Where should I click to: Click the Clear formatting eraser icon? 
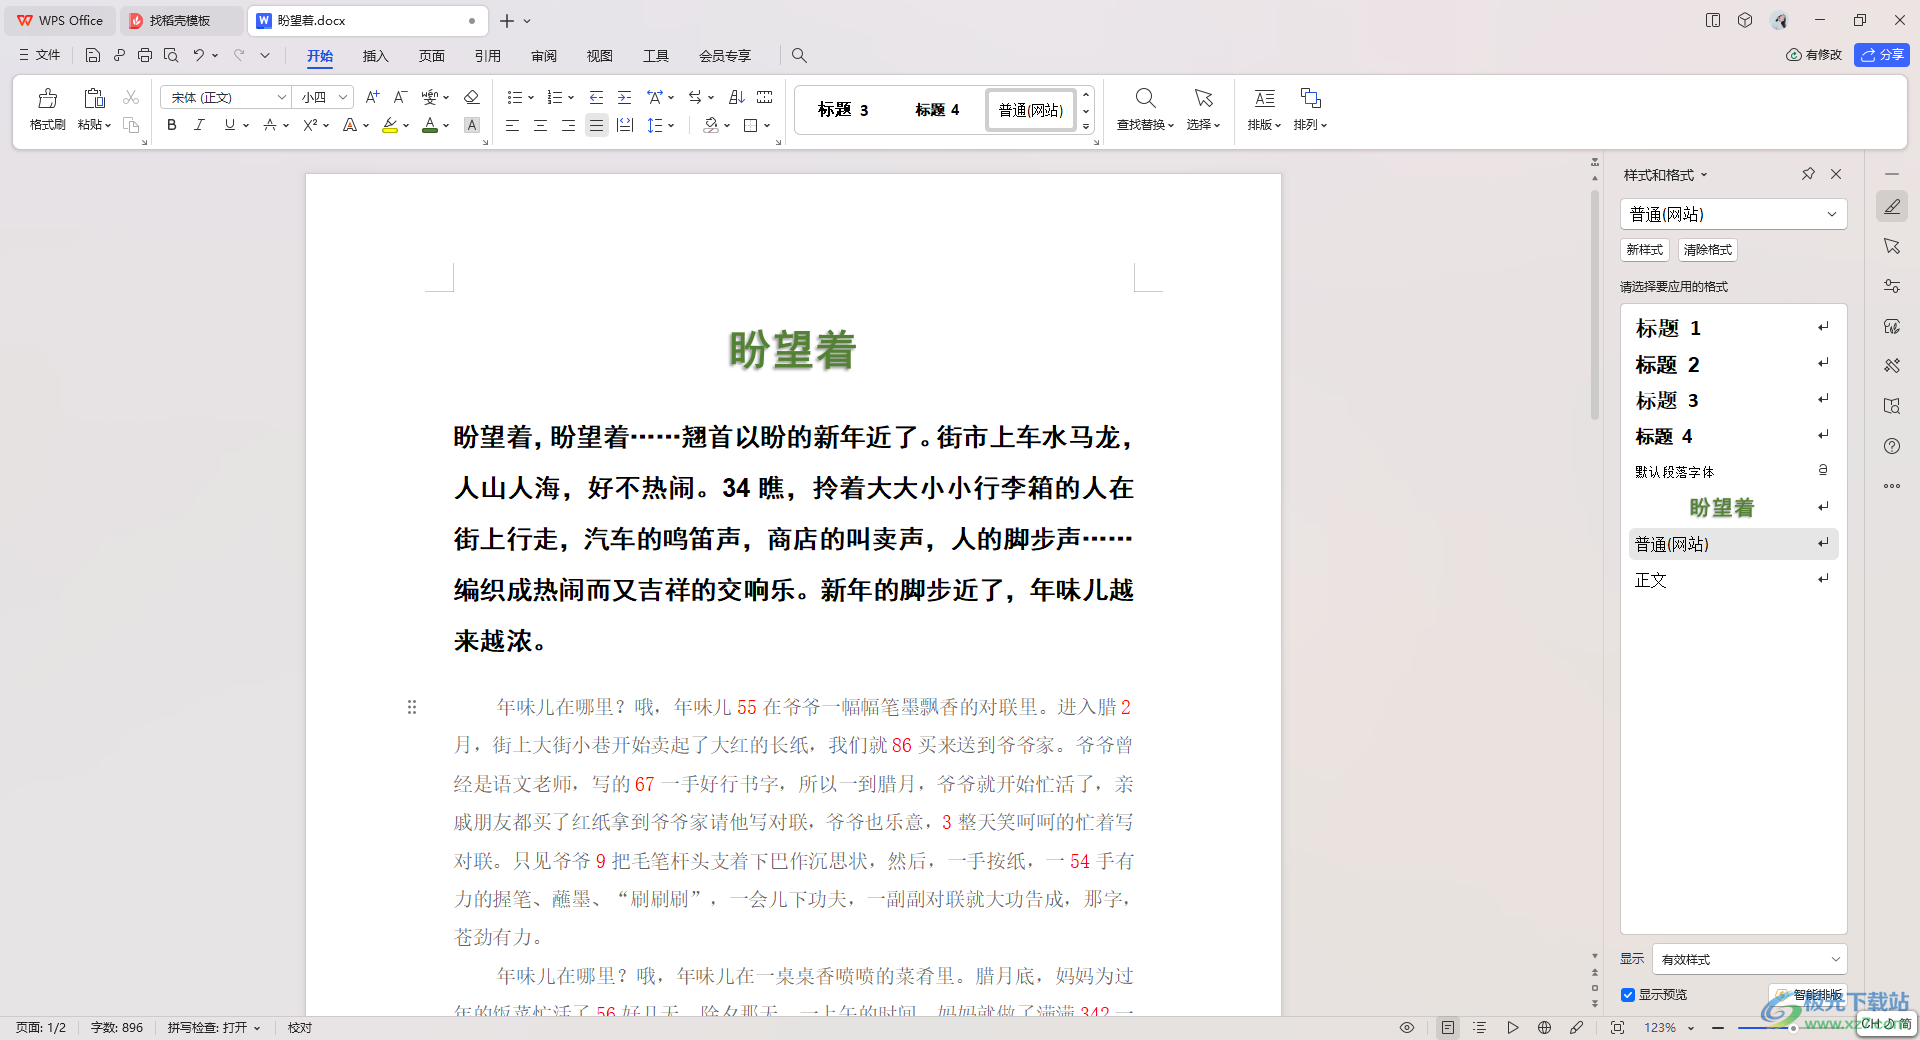coord(472,97)
